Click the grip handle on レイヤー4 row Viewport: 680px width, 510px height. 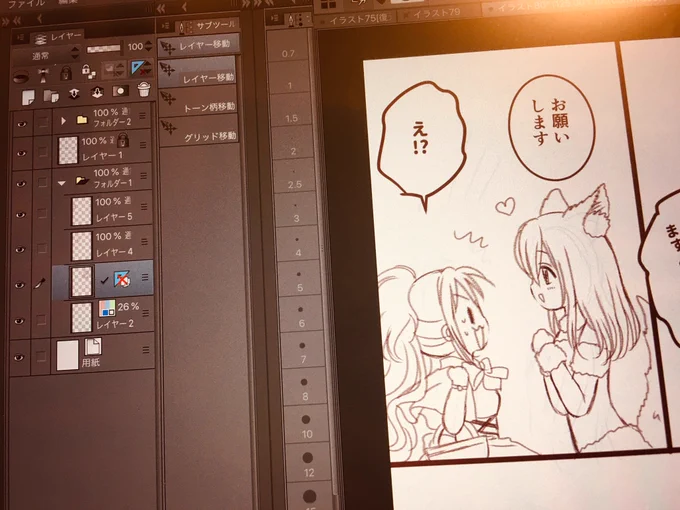pyautogui.click(x=144, y=242)
